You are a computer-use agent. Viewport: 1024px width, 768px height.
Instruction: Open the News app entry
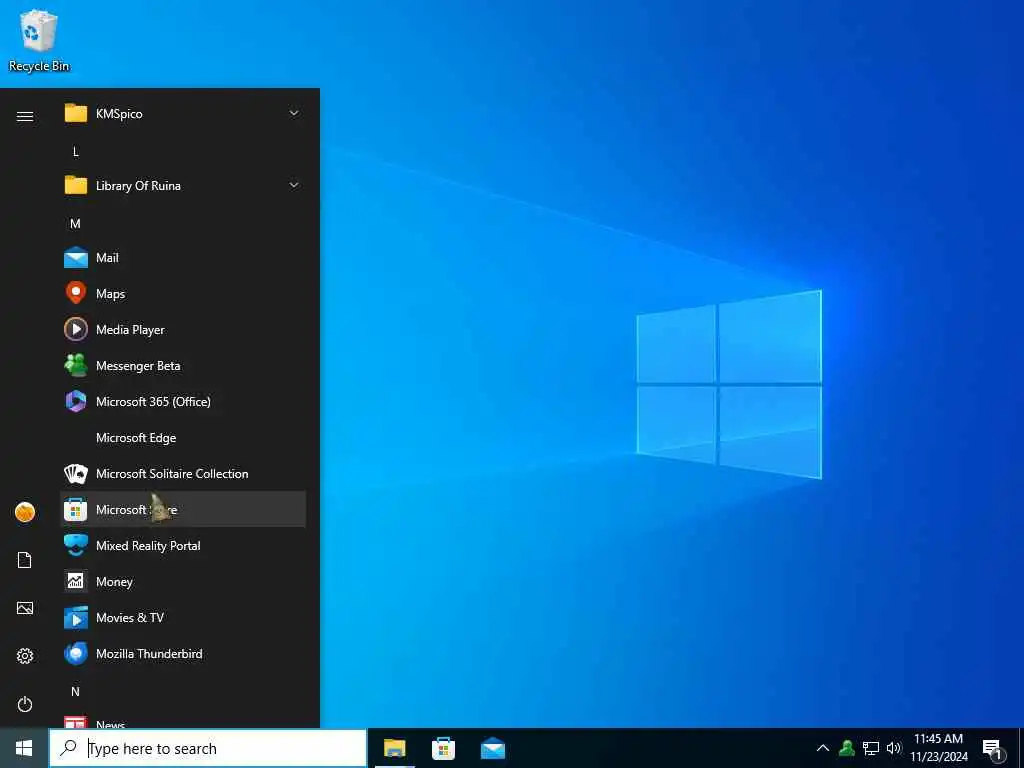183,722
